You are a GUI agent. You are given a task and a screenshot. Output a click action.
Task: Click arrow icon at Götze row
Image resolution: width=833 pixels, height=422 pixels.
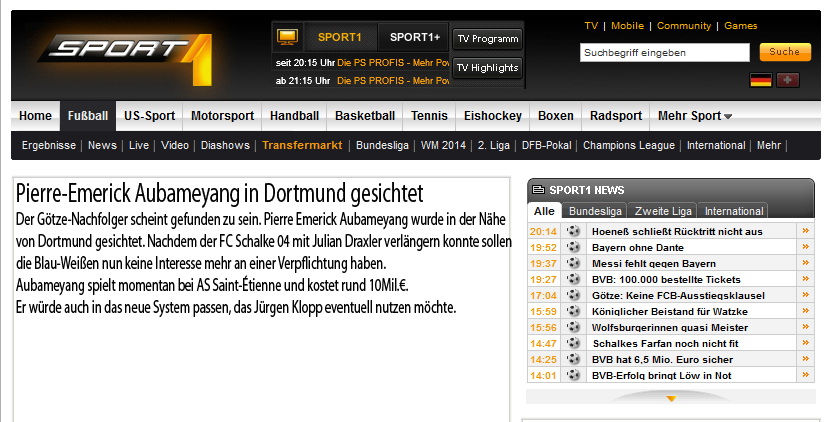click(805, 294)
